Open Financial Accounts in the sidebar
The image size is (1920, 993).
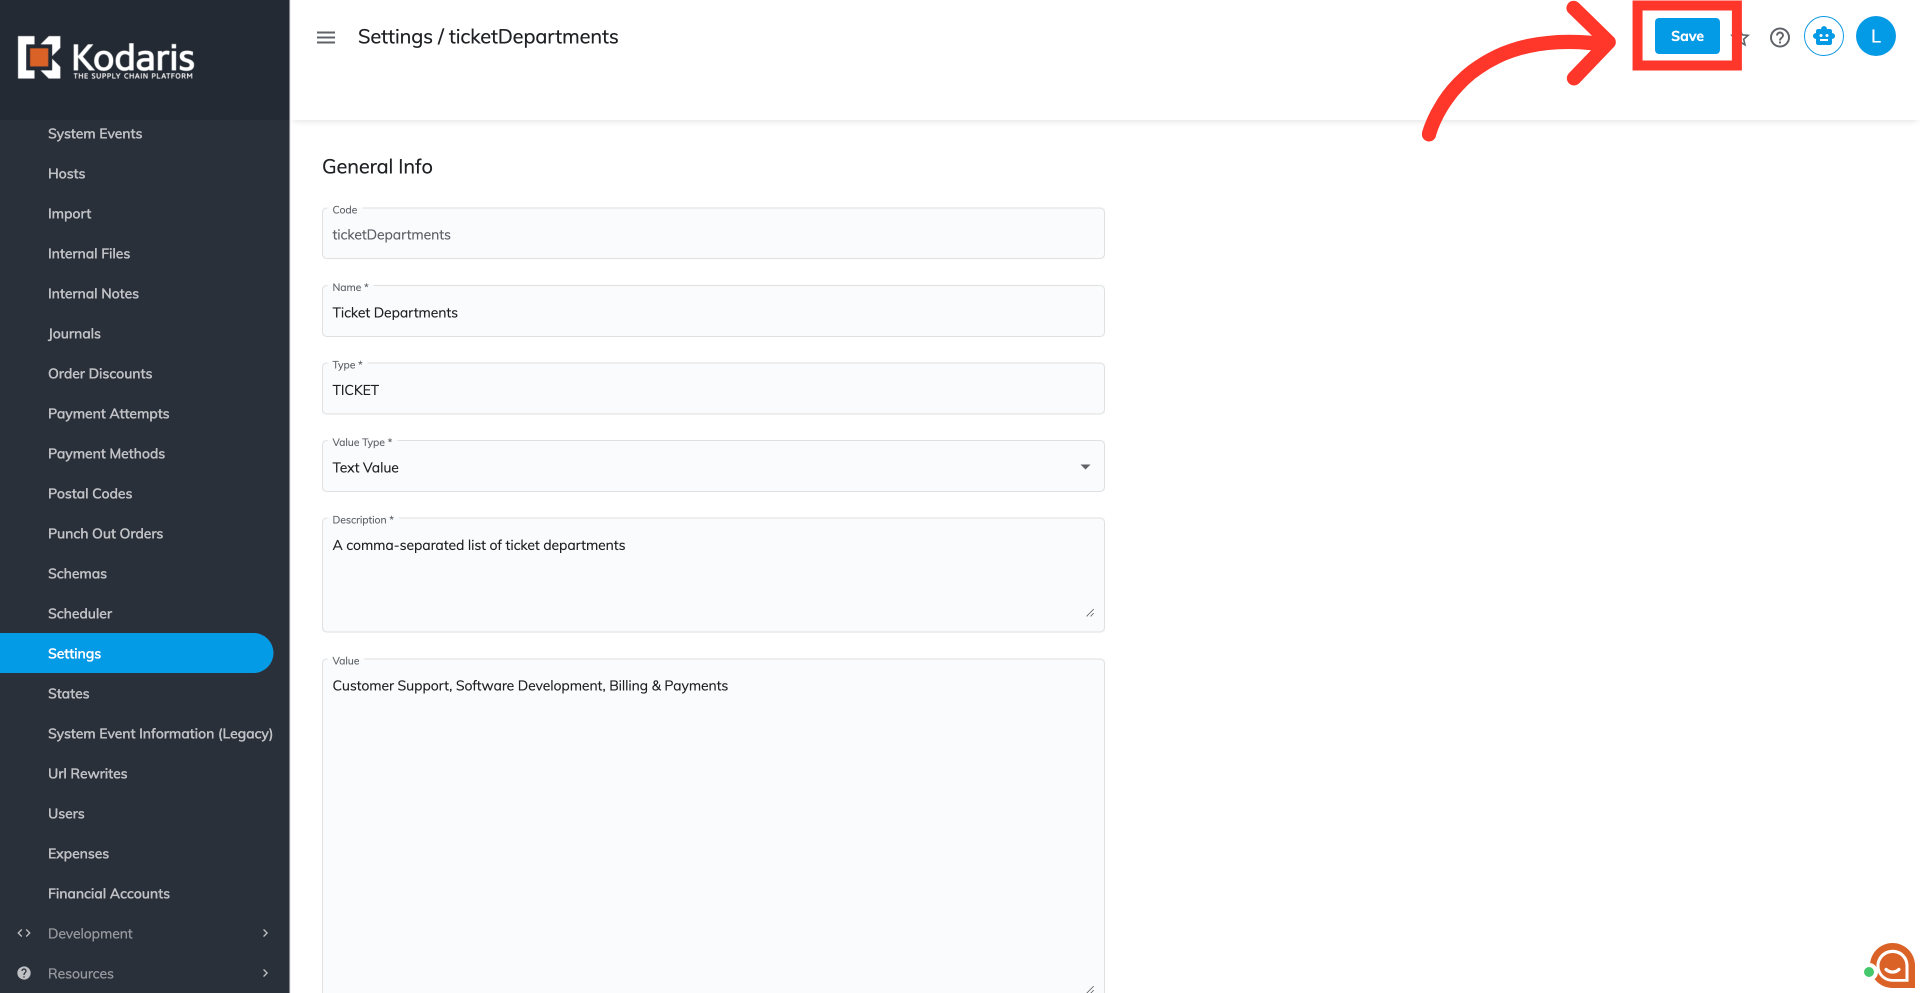[x=109, y=893]
